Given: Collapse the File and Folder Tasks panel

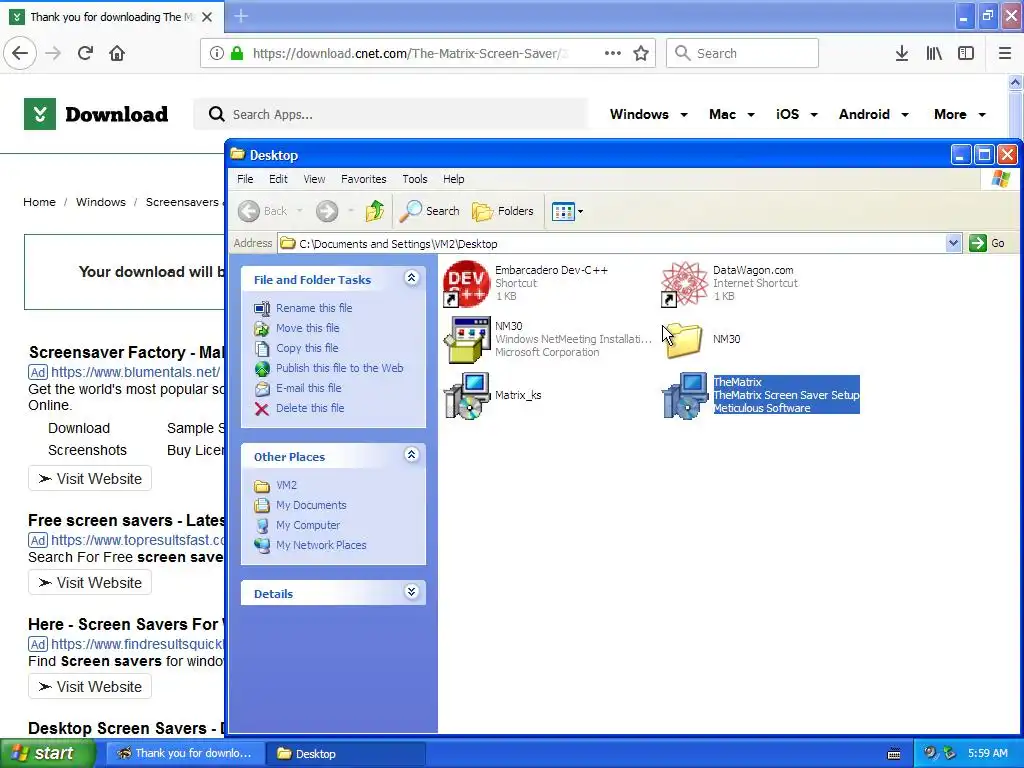Looking at the screenshot, I should click(x=411, y=278).
